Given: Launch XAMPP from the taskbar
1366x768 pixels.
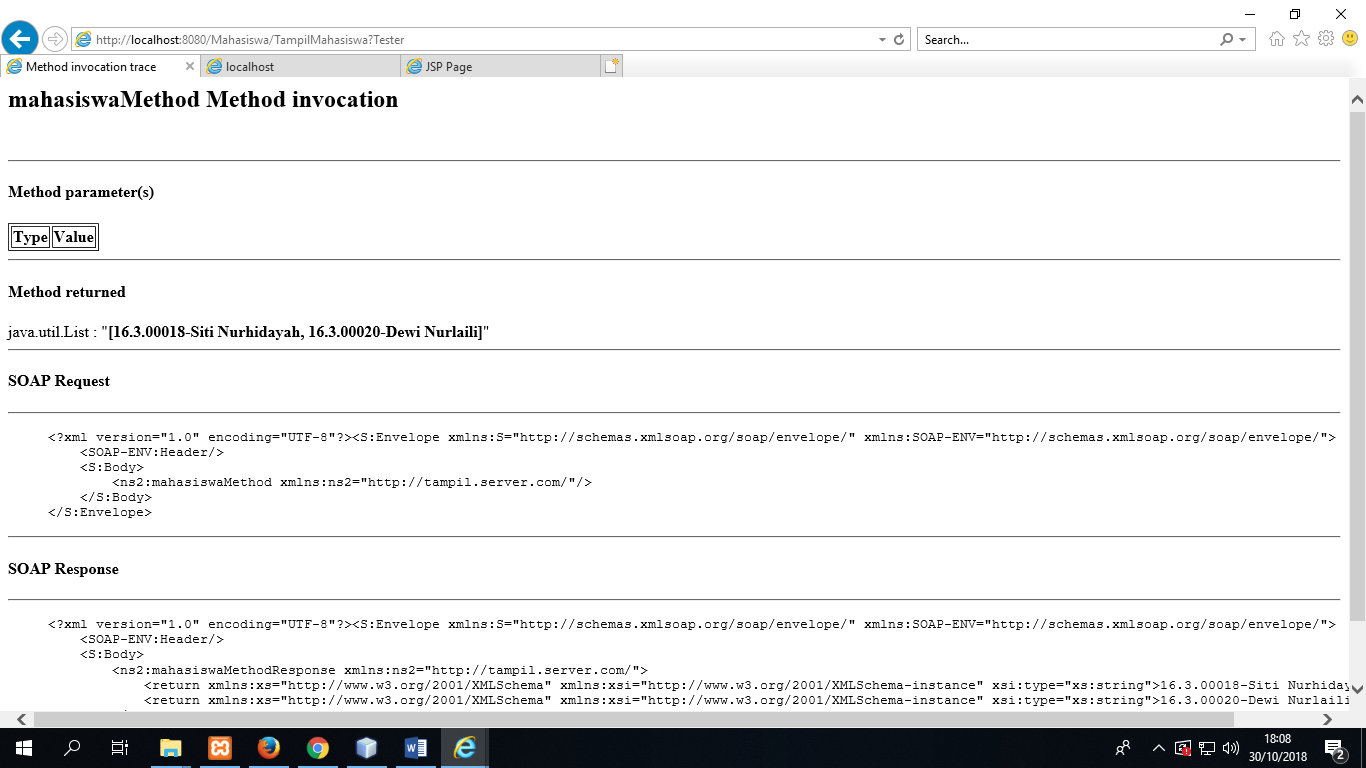Looking at the screenshot, I should 219,747.
